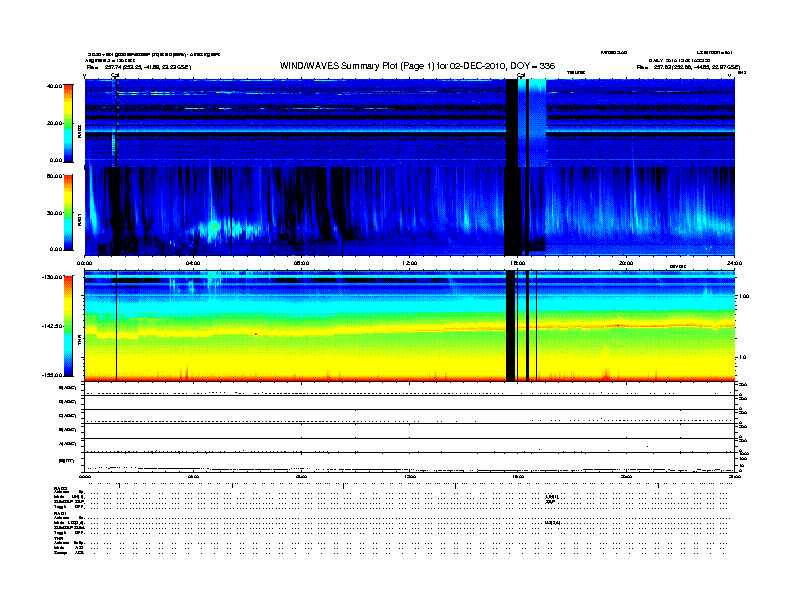Click the left Cal marker above RAD2 panel
Viewport: 792px width, 612px height.
pos(115,75)
